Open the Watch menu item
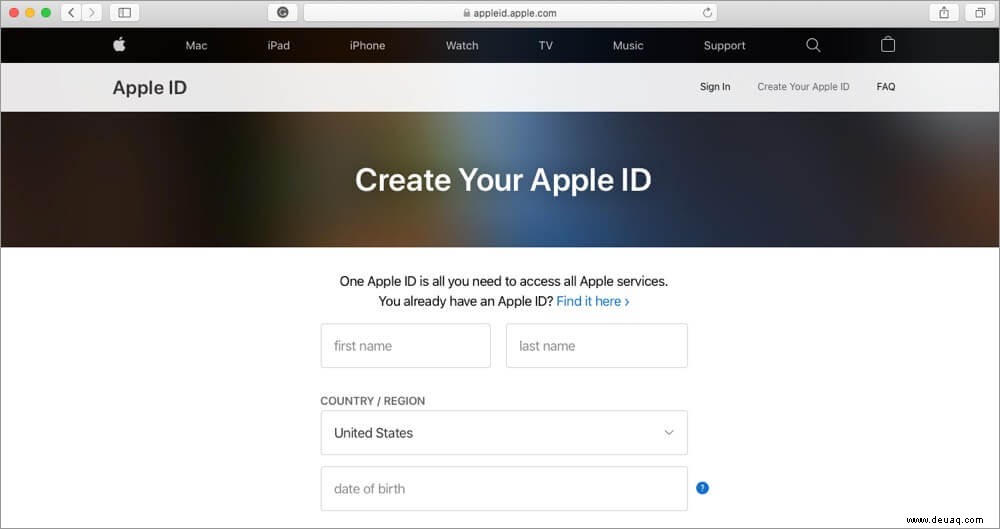 [462, 45]
